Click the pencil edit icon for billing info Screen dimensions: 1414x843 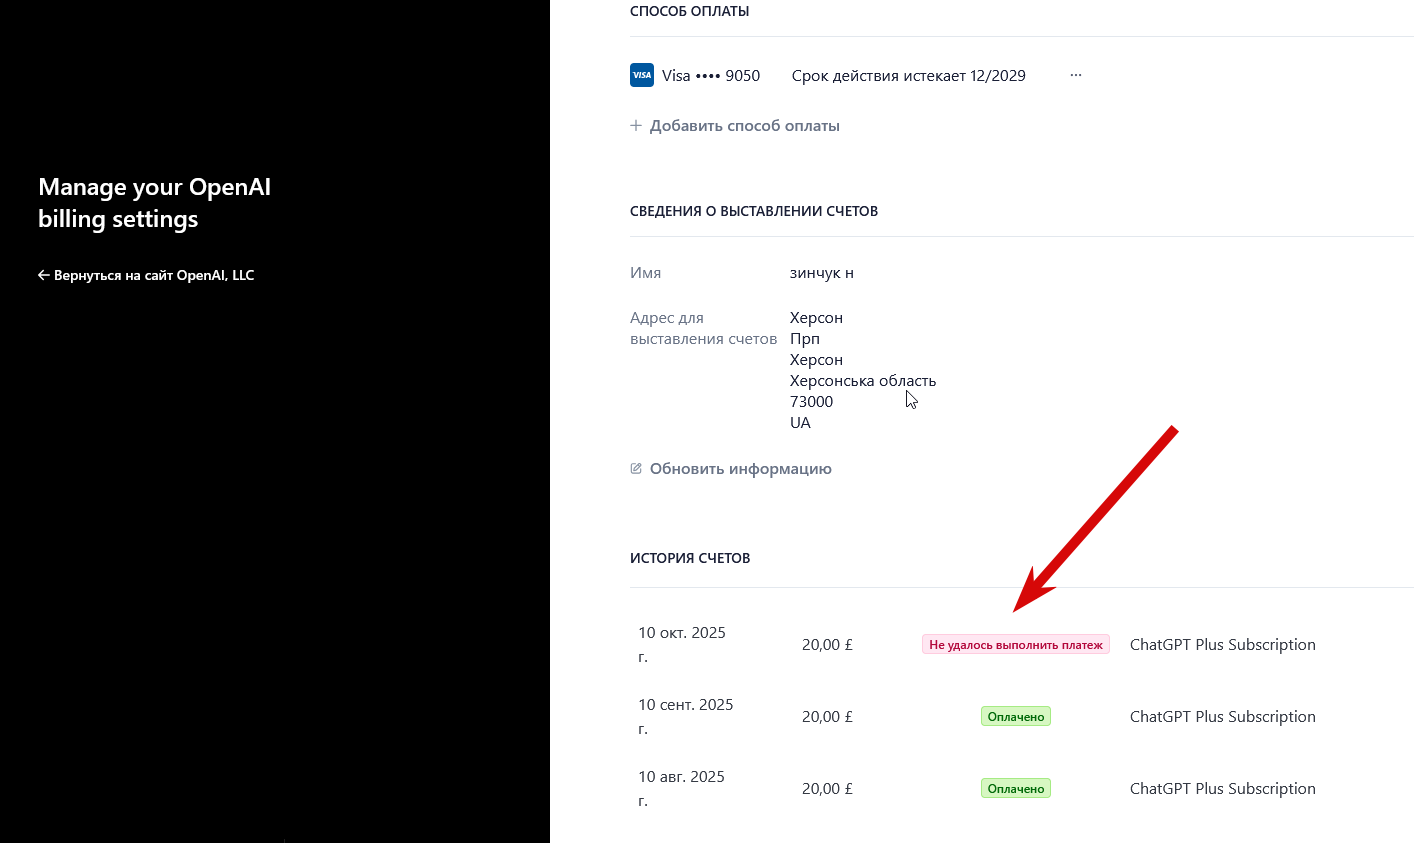click(636, 468)
